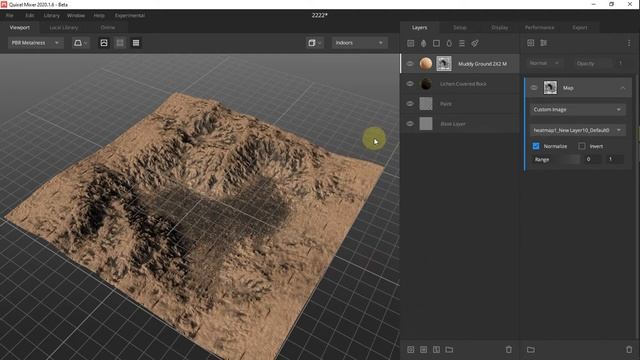The width and height of the screenshot is (640, 360).
Task: Switch to the Viewport tab
Action: [x=20, y=27]
